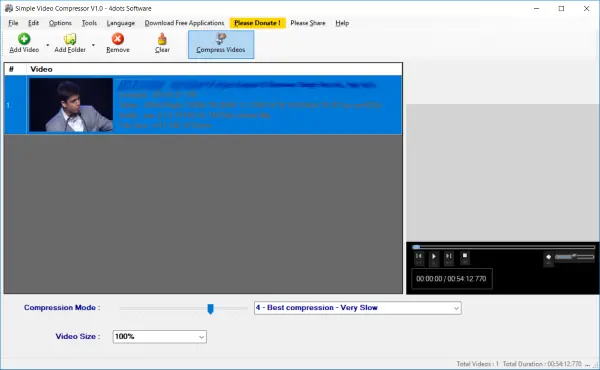Open the Compression Mode combo box
600x370 pixels.
(x=357, y=308)
